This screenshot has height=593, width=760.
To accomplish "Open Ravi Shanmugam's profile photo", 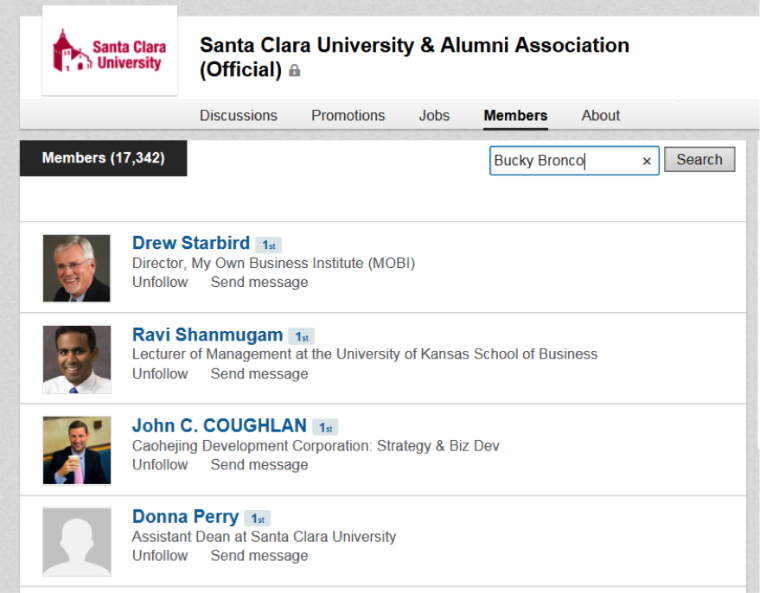I will coord(76,359).
